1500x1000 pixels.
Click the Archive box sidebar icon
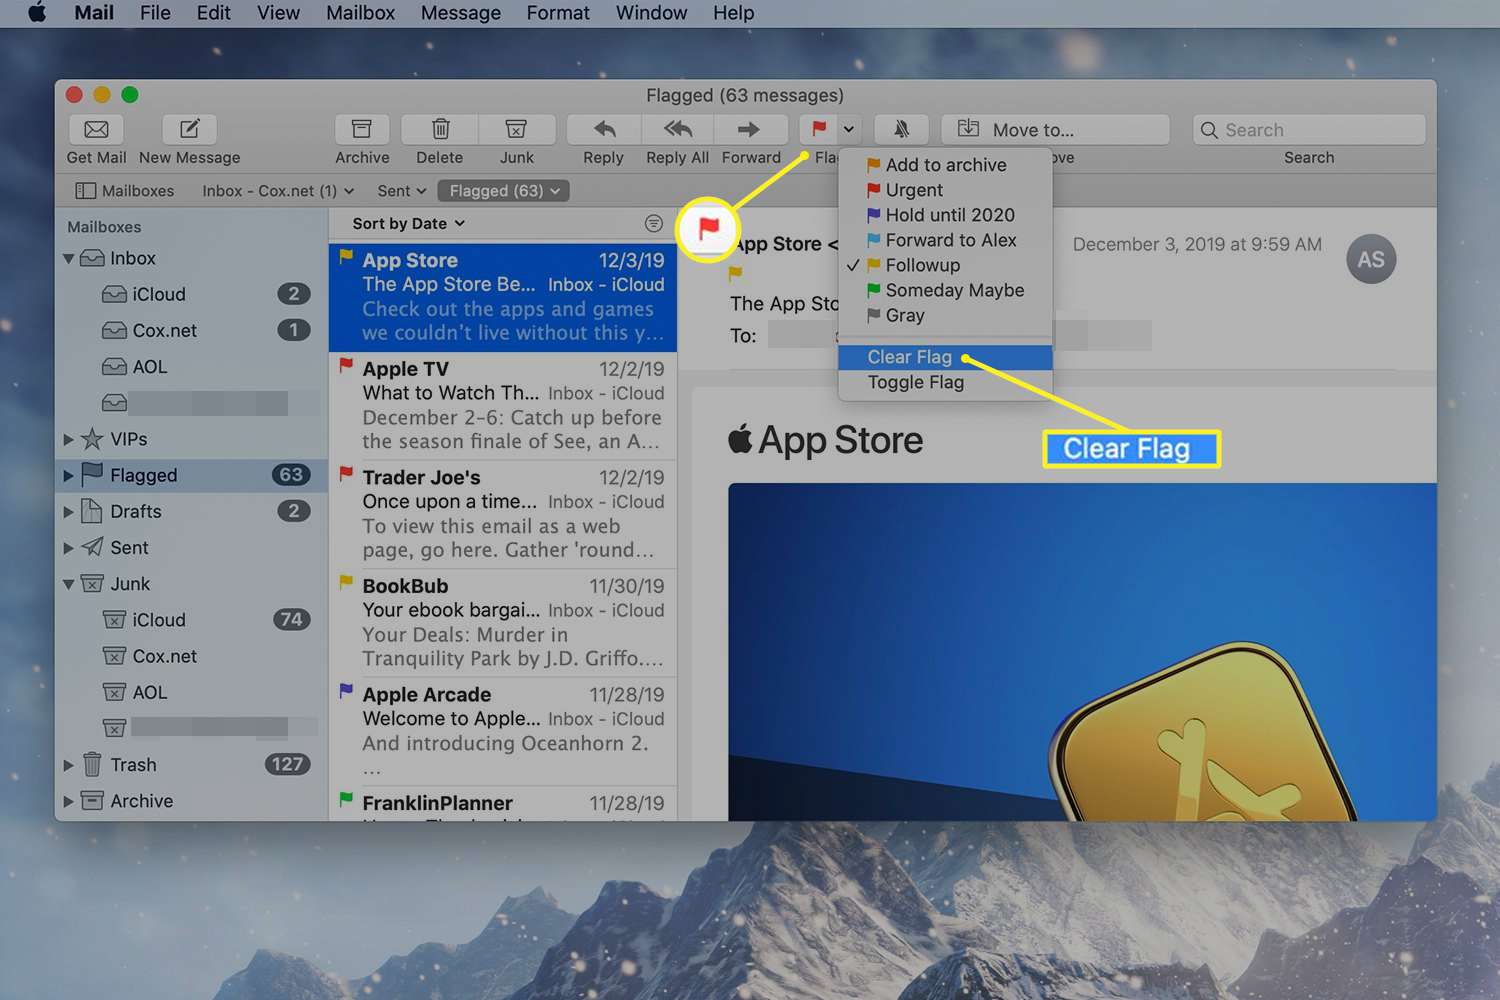[92, 800]
